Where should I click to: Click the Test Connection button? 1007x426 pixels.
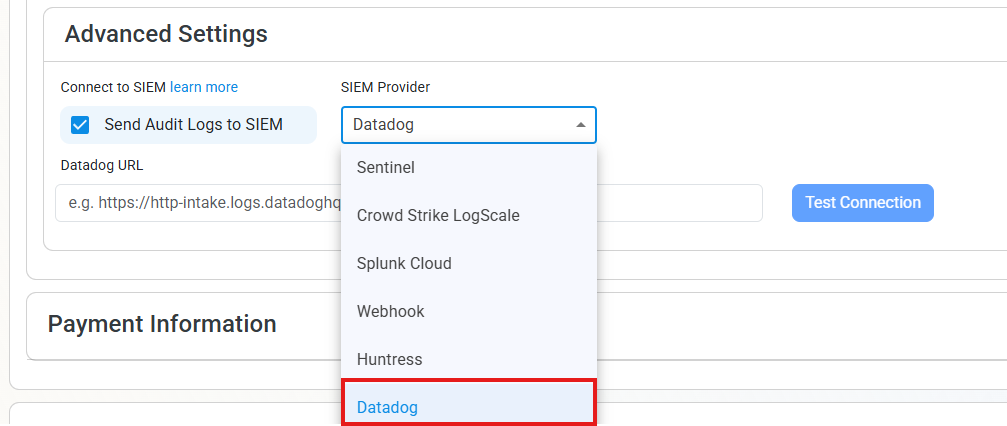[863, 203]
